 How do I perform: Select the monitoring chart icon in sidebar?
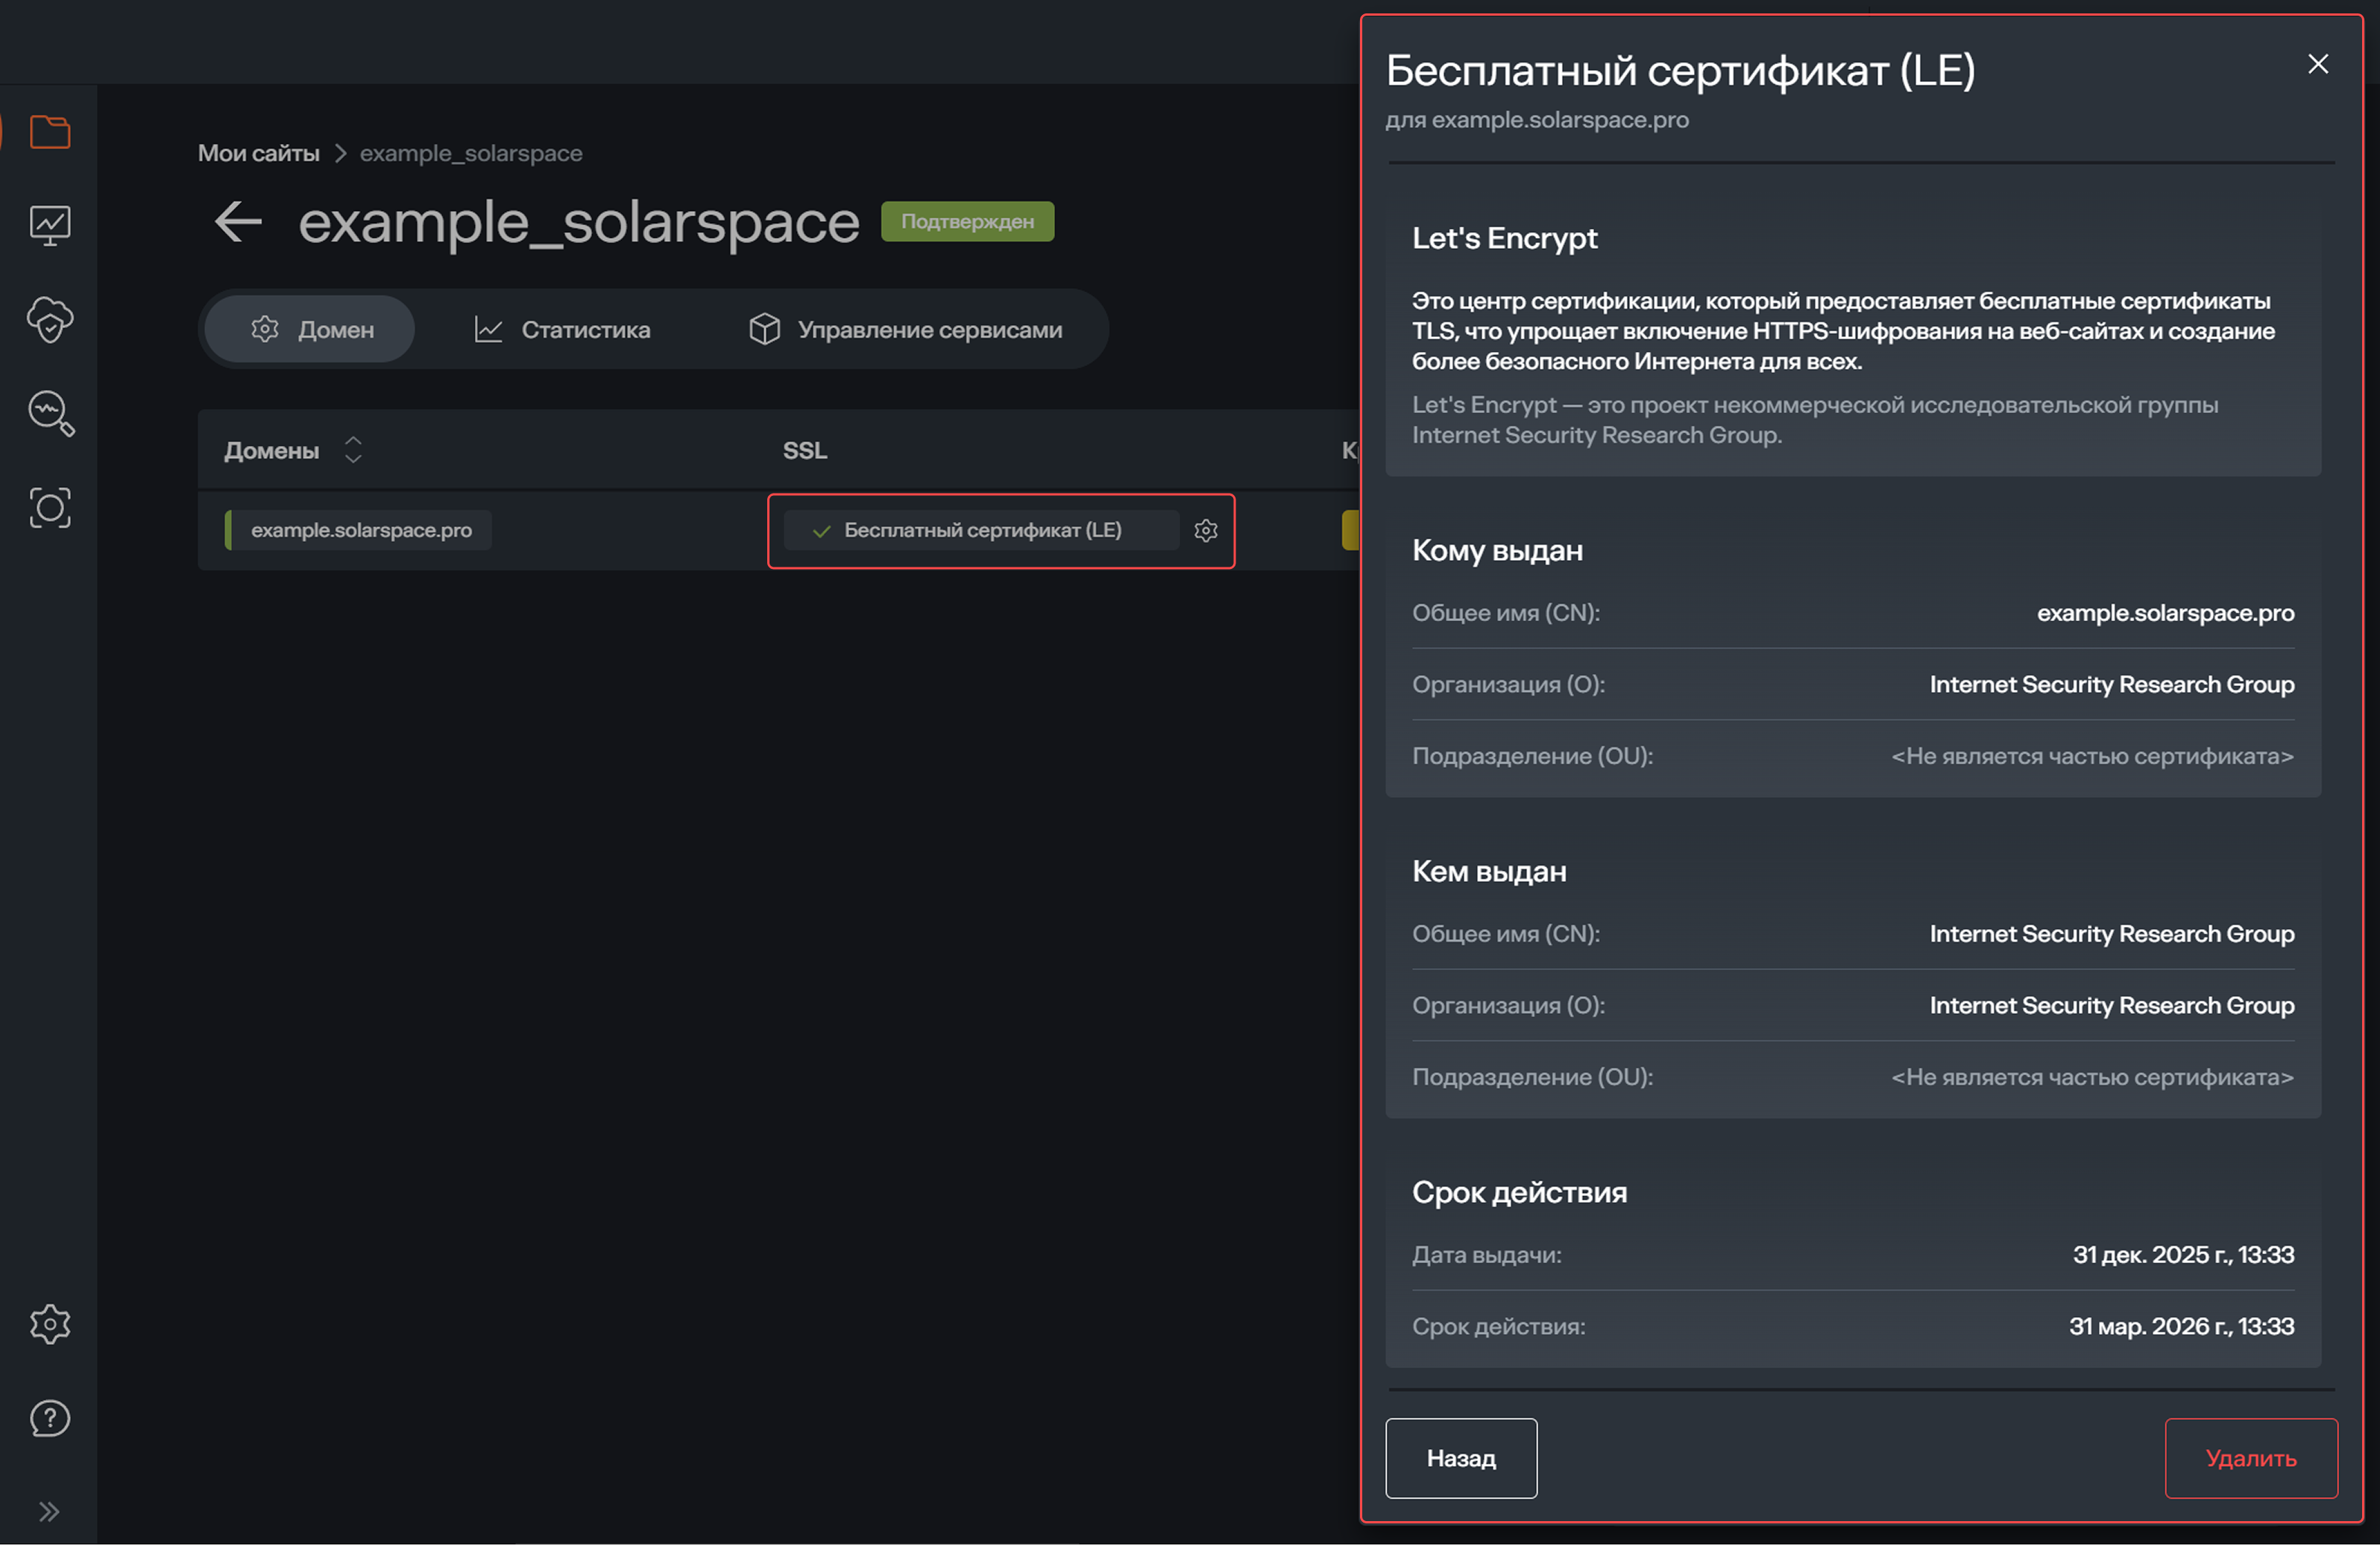click(x=50, y=224)
